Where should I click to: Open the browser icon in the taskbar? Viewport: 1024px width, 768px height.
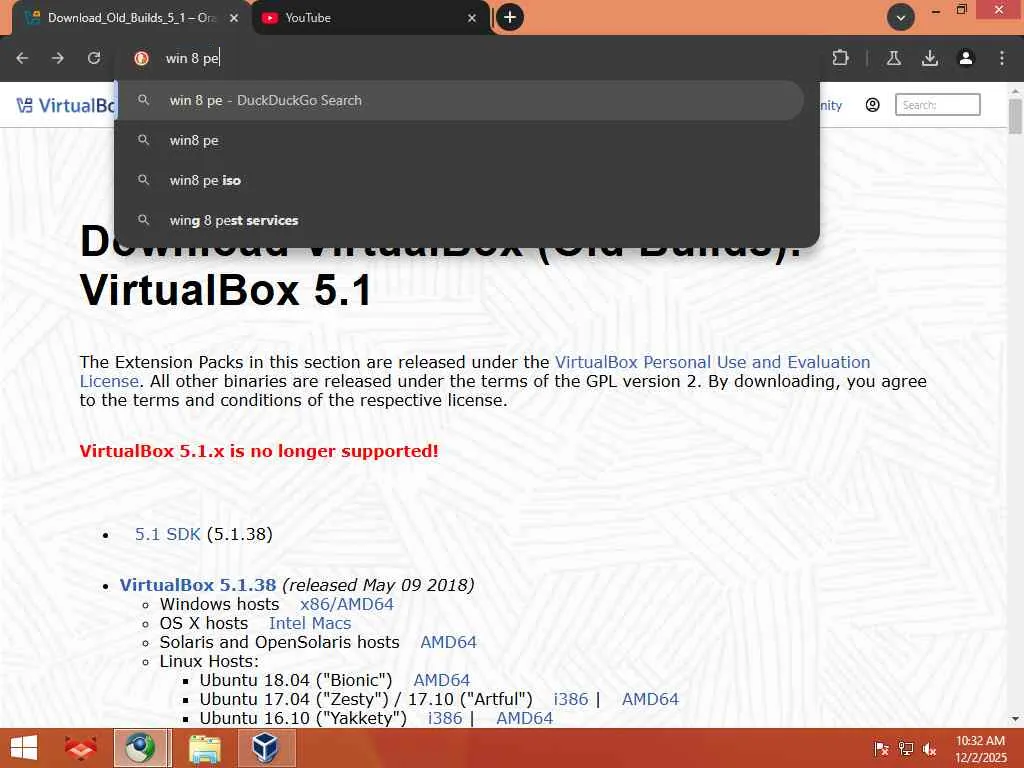click(x=140, y=748)
